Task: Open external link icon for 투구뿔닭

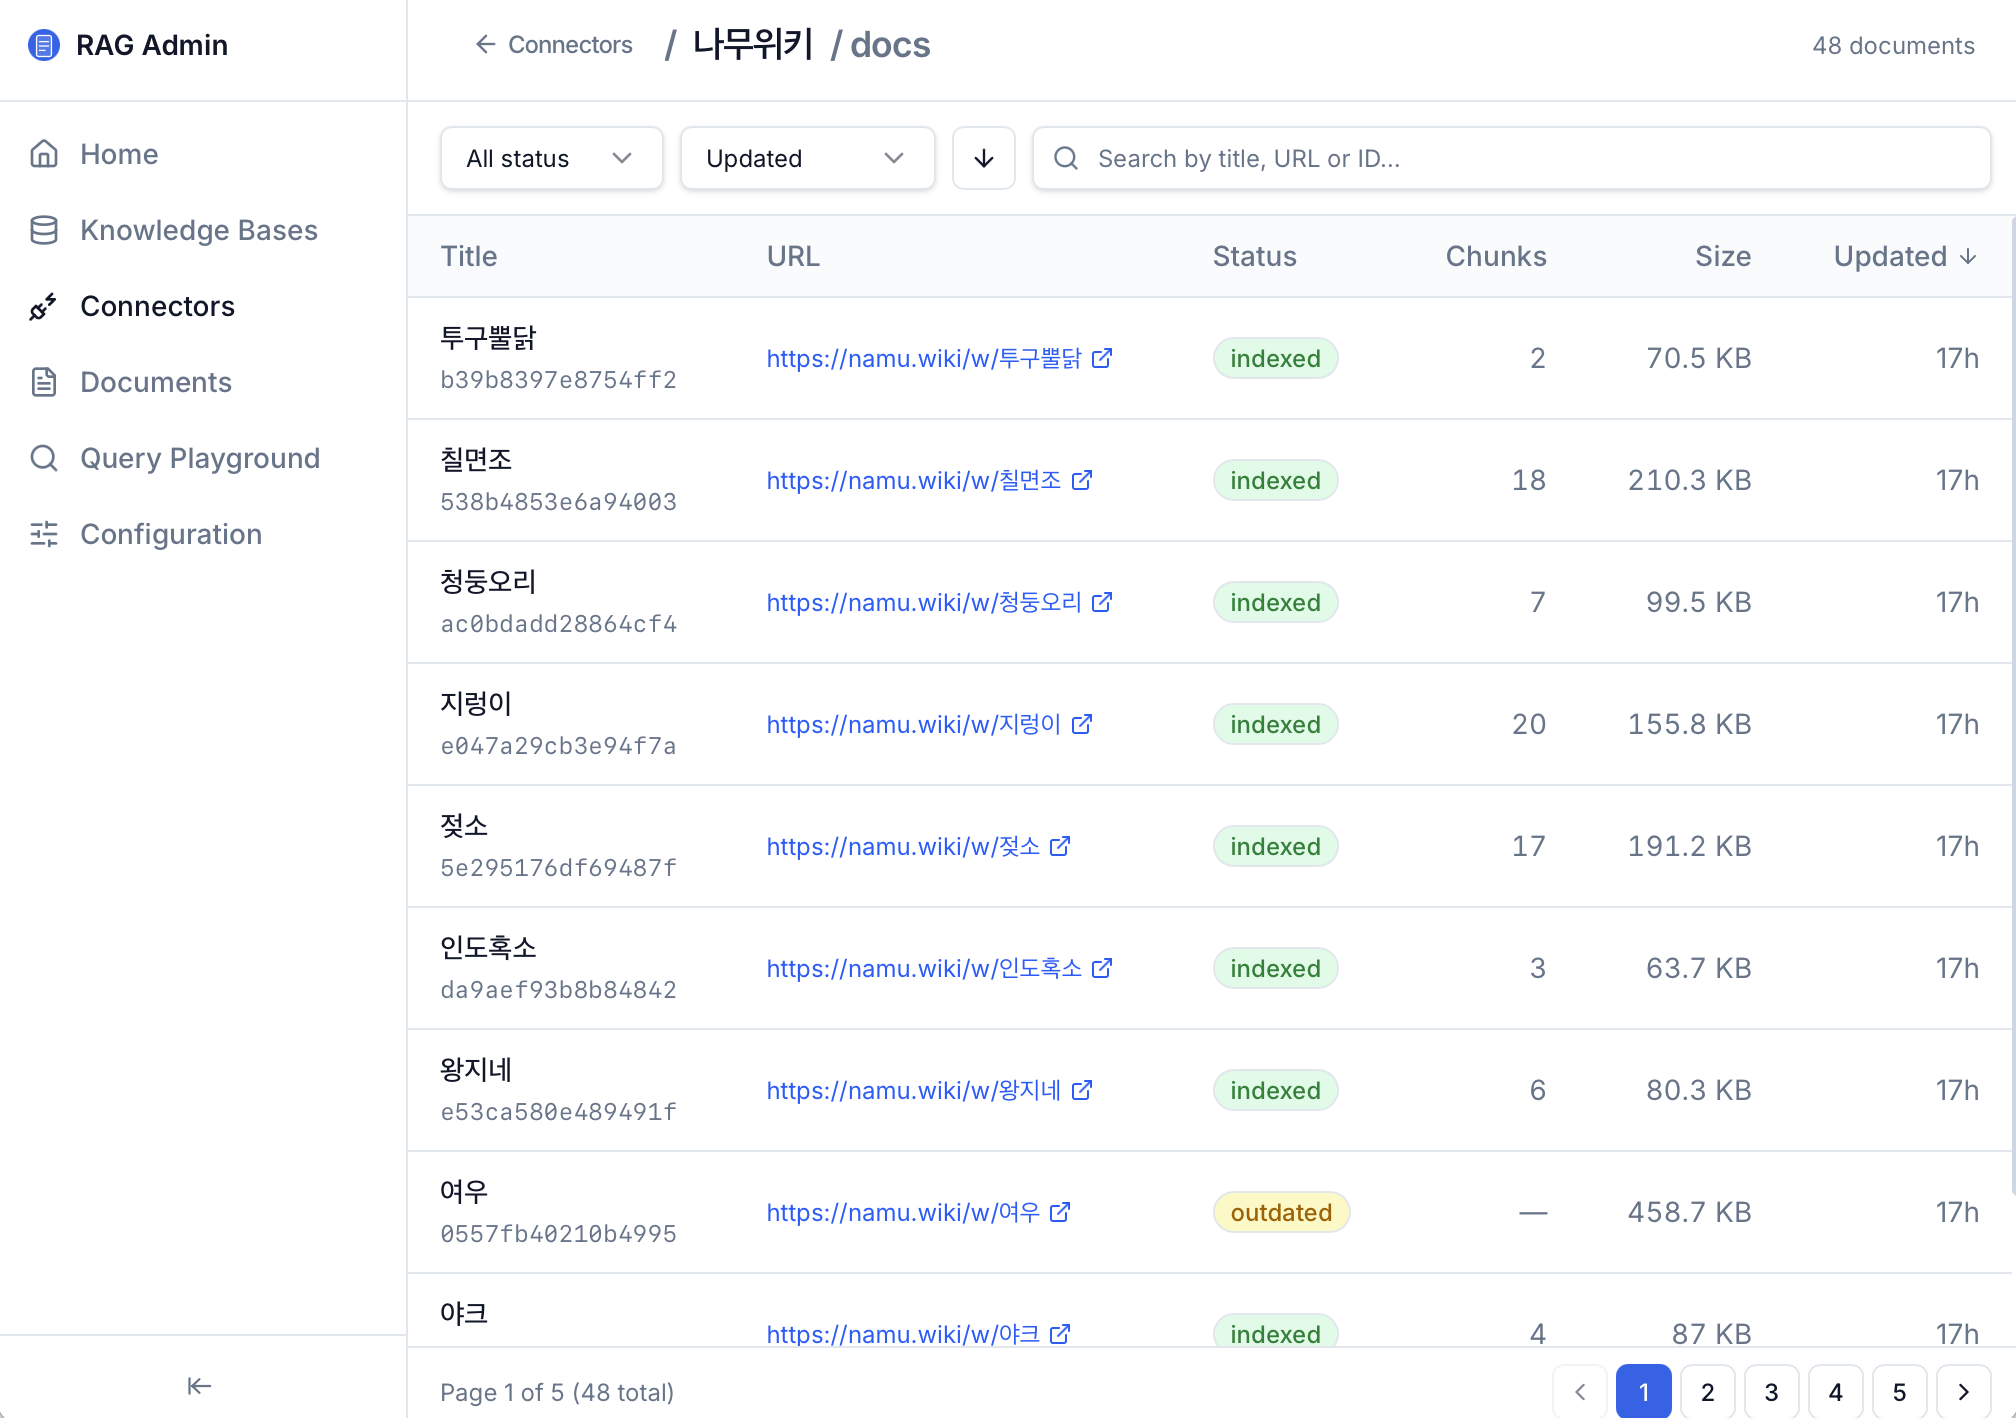Action: 1102,358
